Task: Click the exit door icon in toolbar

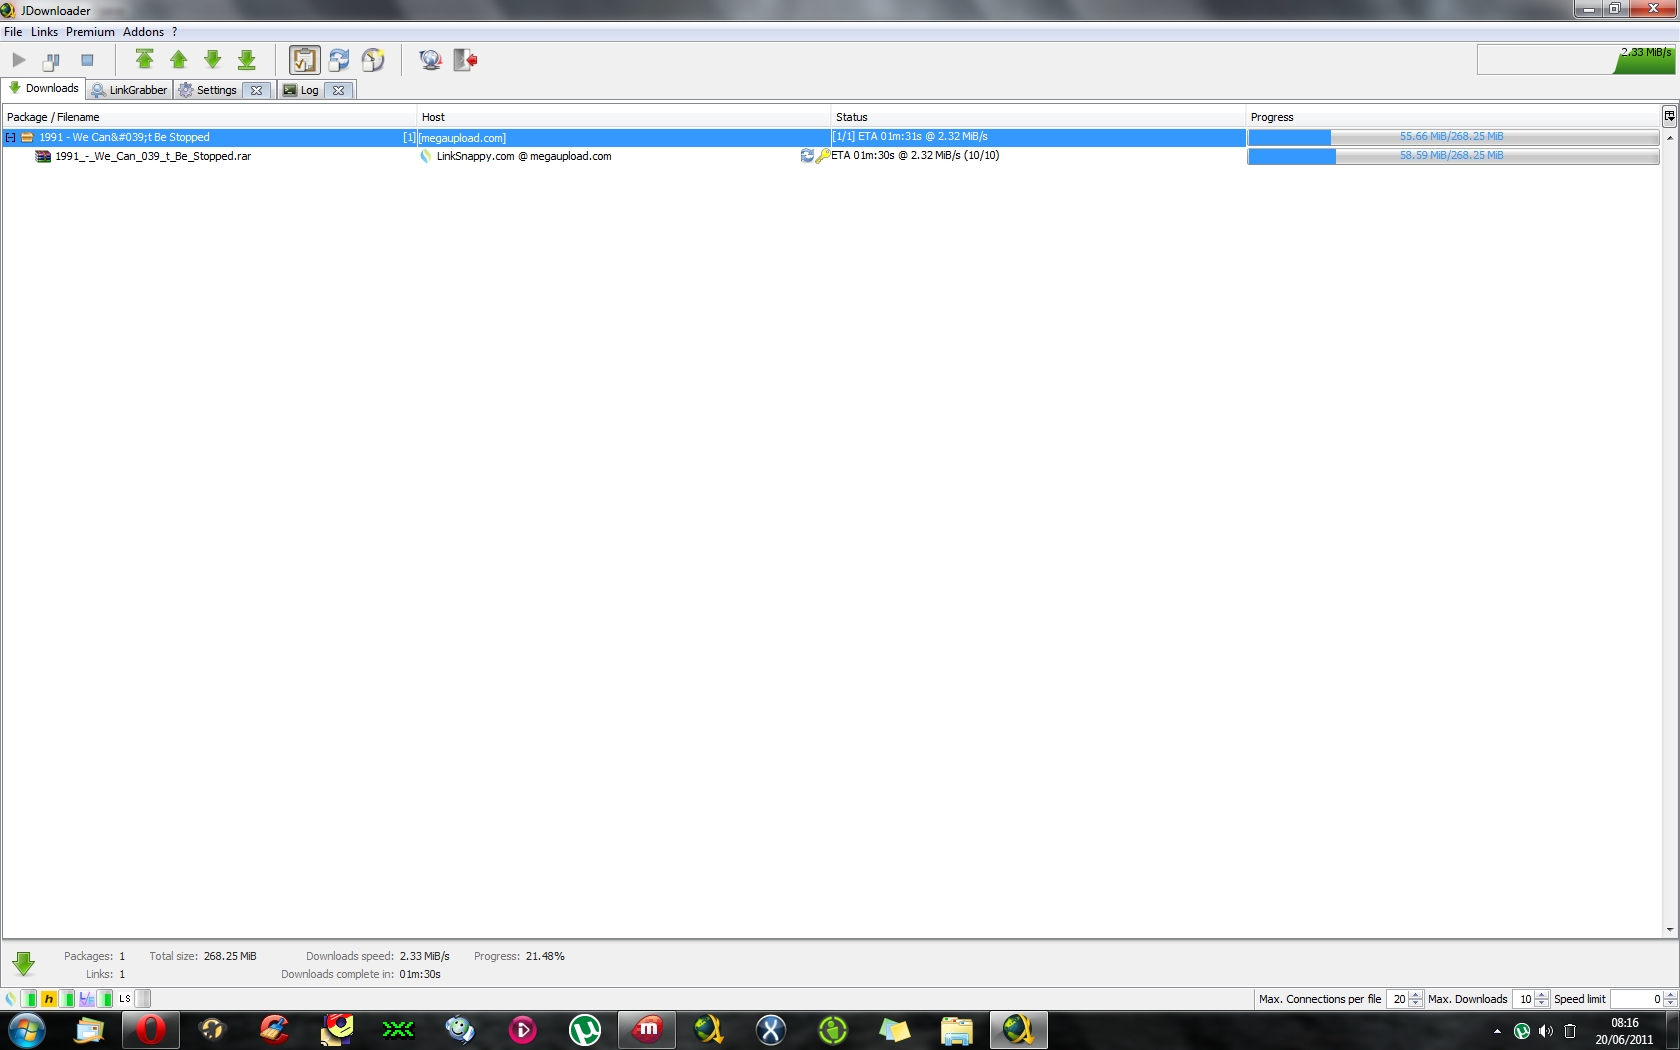Action: (x=465, y=60)
